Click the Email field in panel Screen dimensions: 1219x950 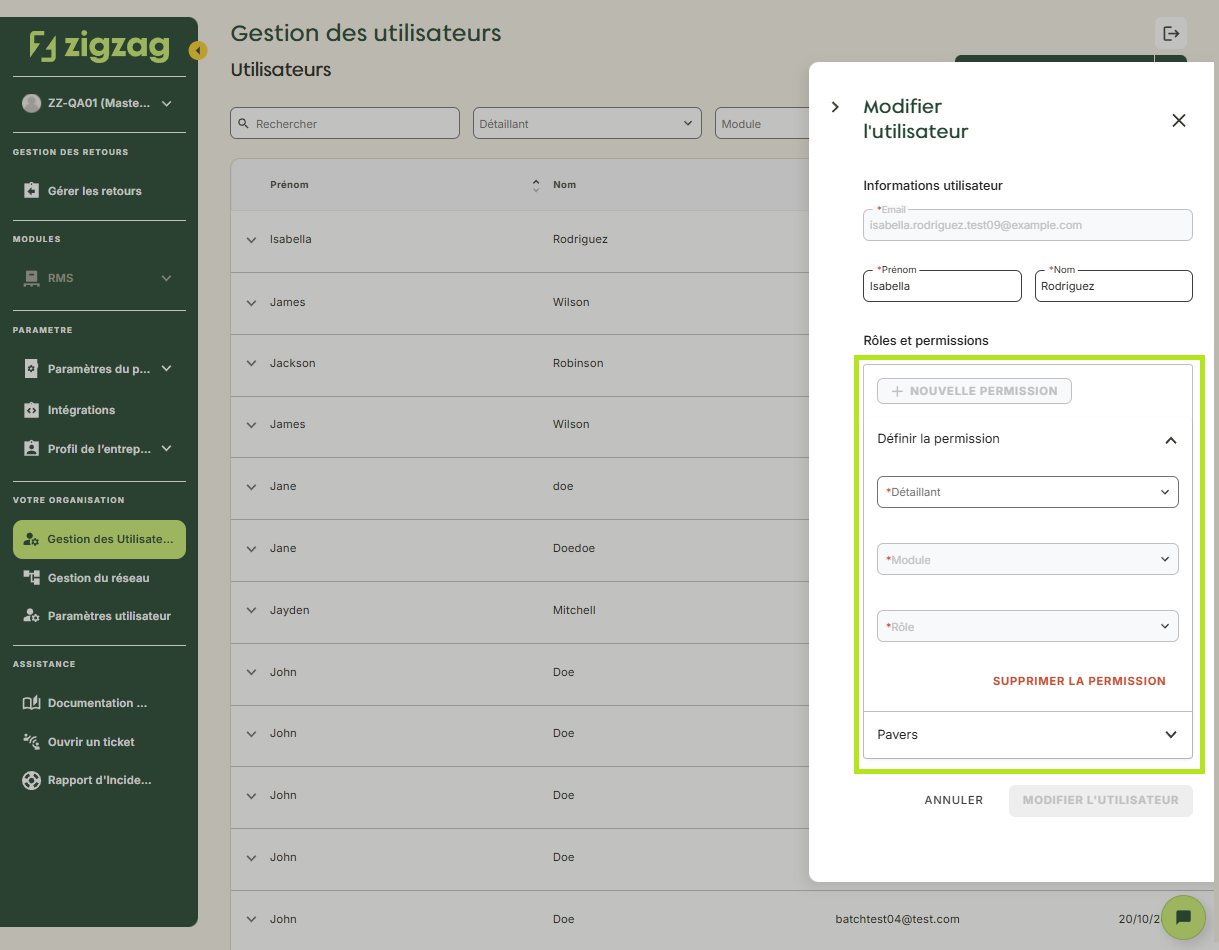tap(1028, 225)
